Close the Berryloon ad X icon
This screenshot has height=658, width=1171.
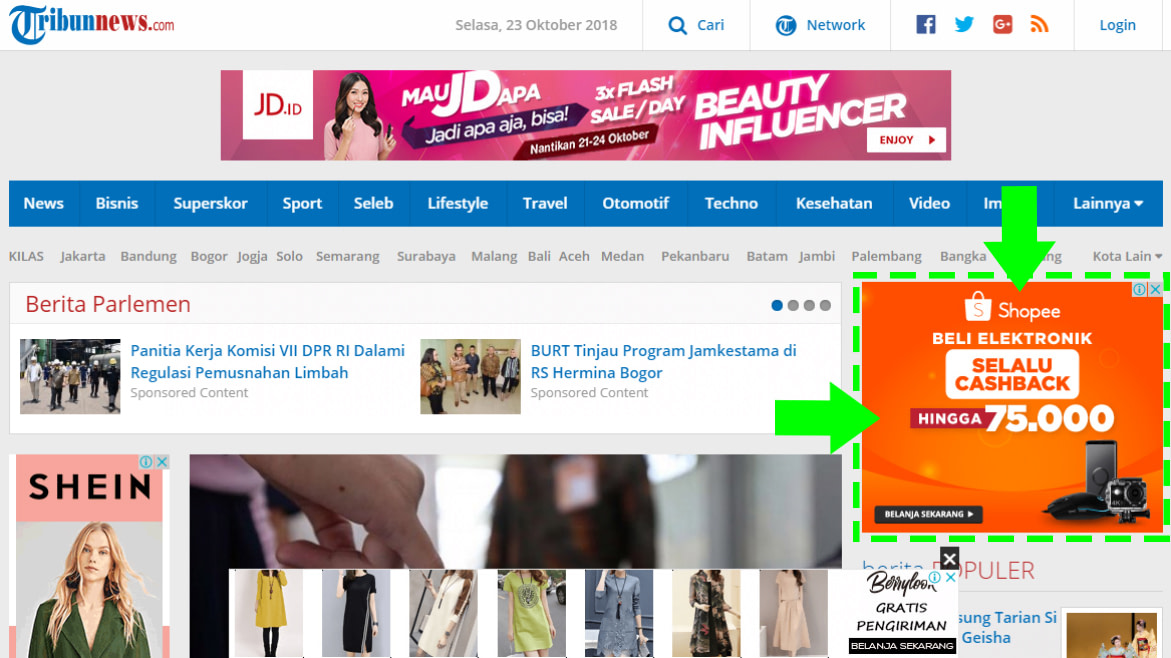pyautogui.click(x=950, y=577)
